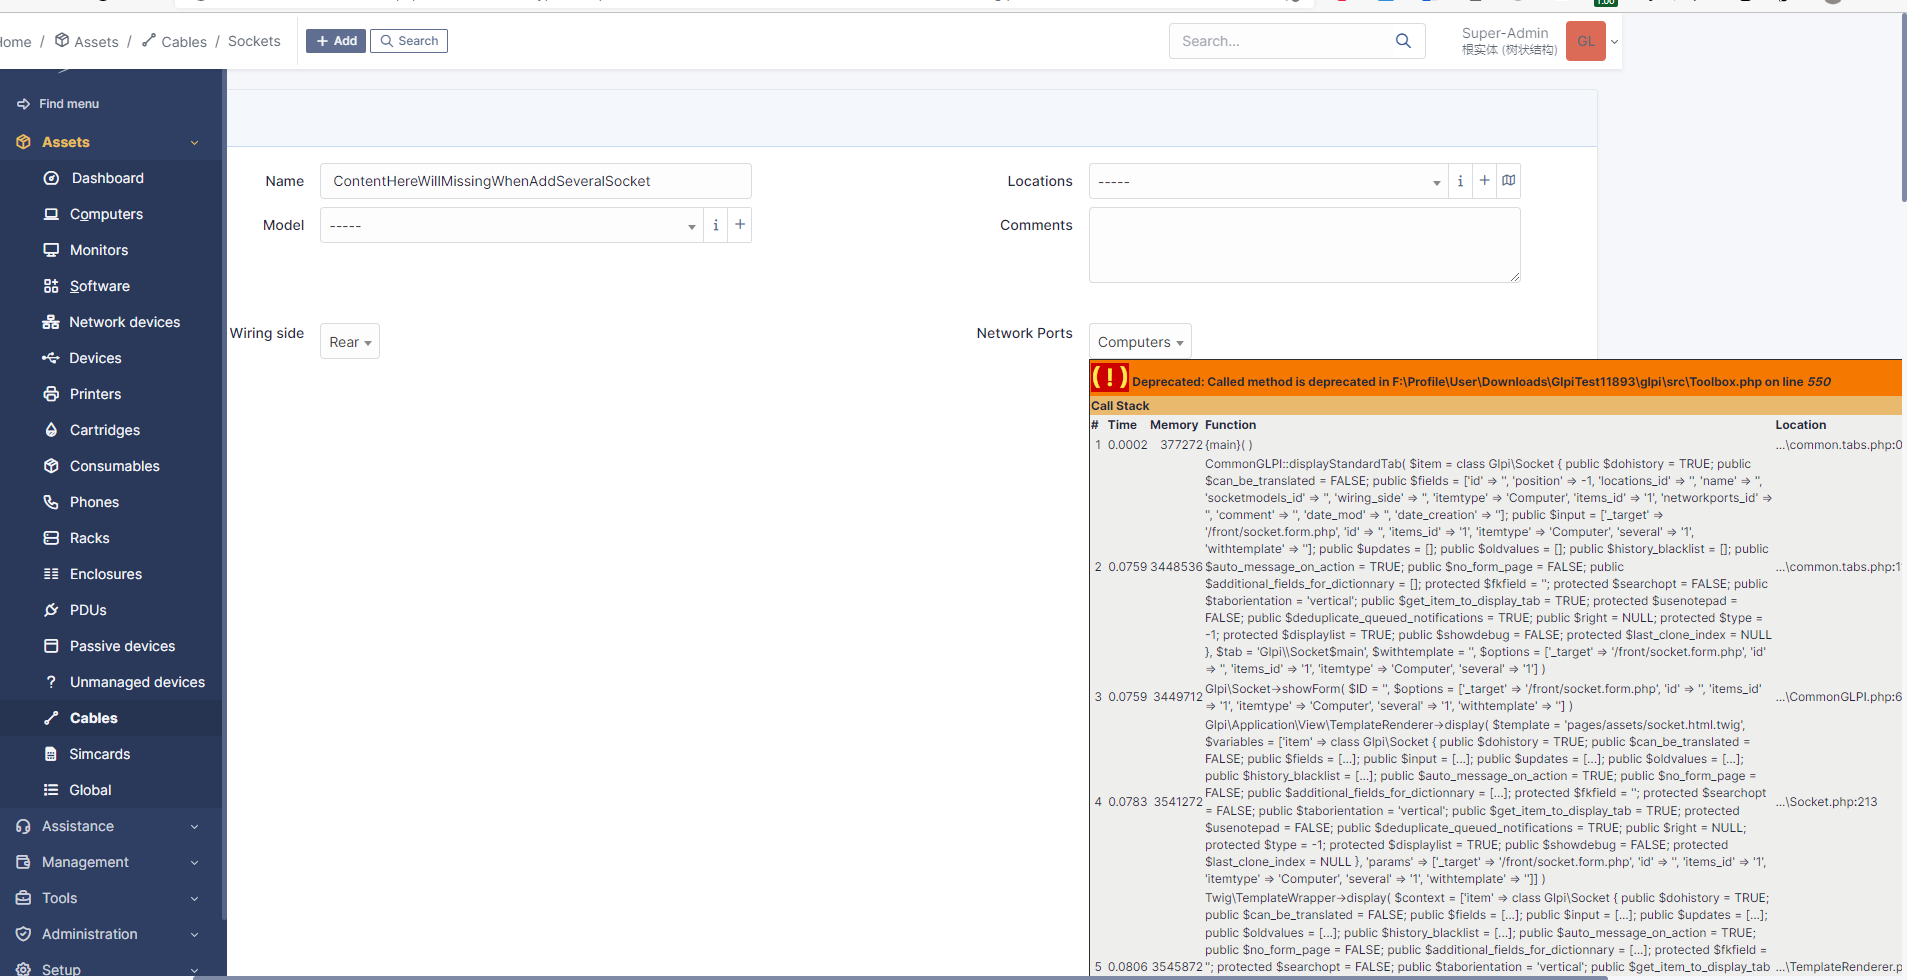Click the Cartridges droplet icon
Screen dimensions: 1907x980
[x=51, y=430]
